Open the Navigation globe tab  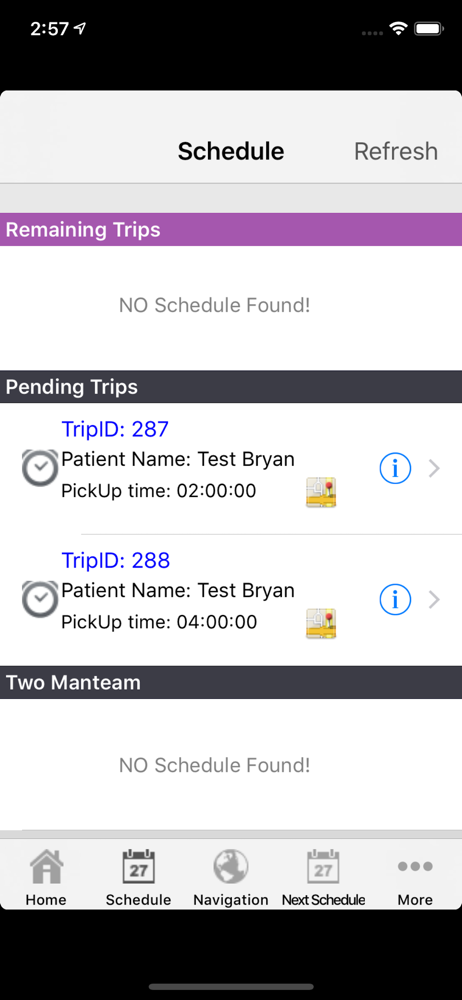[x=230, y=878]
